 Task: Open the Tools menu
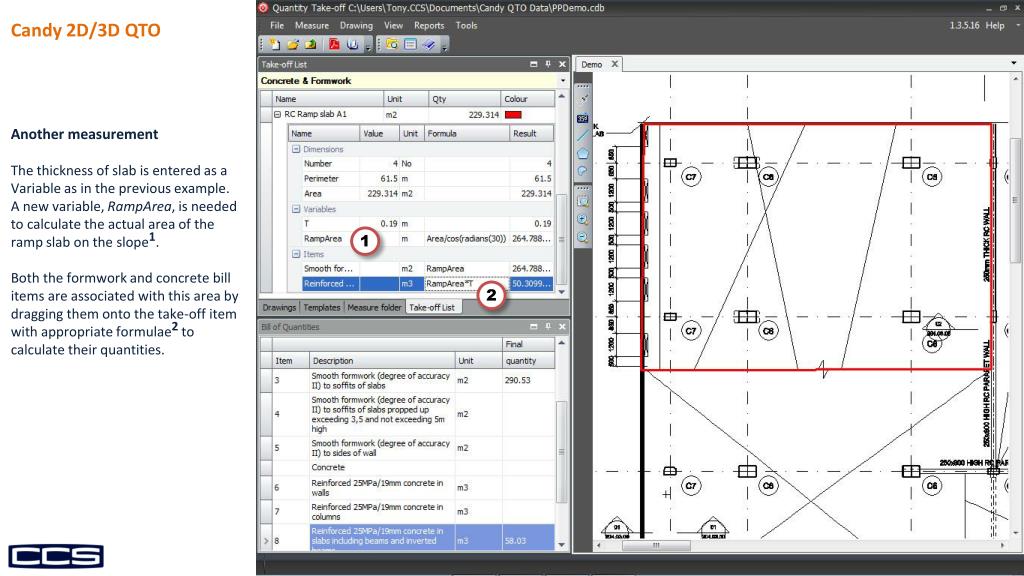tap(466, 25)
